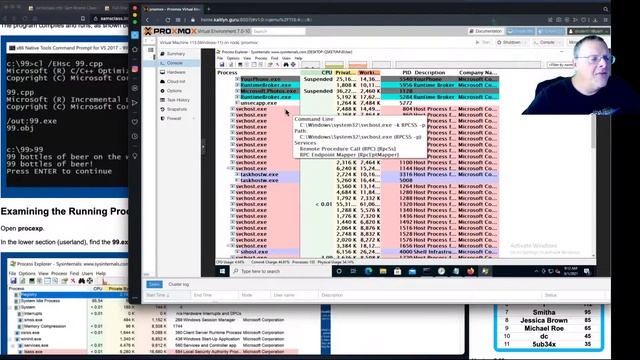Open Microsoft Store from VM taskbar
Screen dimensions: 640x360
tap(397, 271)
